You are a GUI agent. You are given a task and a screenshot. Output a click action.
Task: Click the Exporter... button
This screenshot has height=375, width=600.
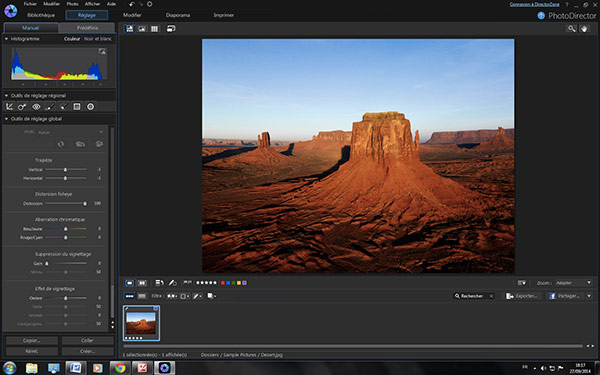(522, 296)
